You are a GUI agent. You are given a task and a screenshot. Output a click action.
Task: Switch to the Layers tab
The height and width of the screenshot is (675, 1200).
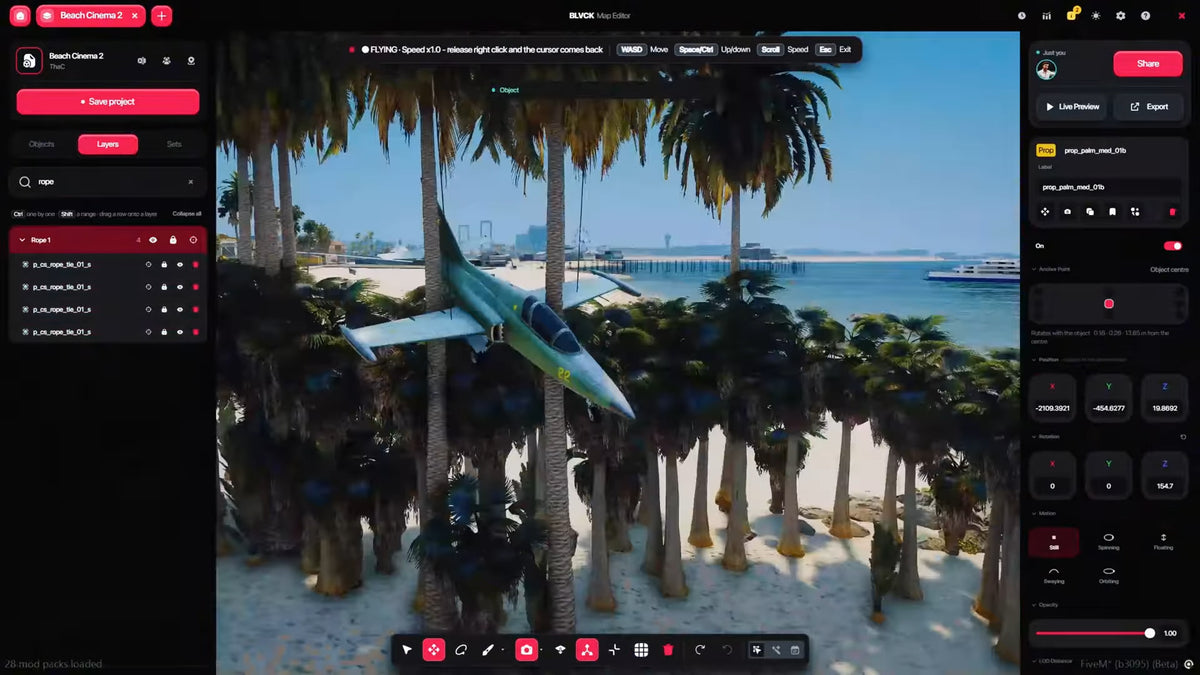click(x=108, y=144)
